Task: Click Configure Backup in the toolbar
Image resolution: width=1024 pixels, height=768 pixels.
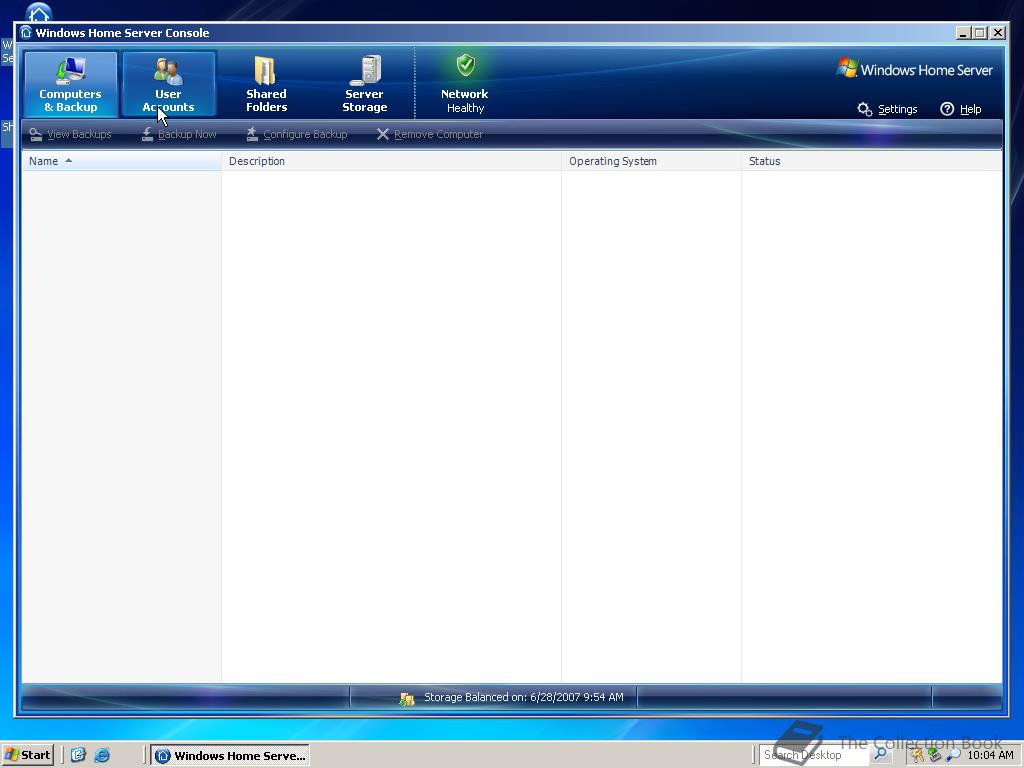Action: pyautogui.click(x=296, y=134)
